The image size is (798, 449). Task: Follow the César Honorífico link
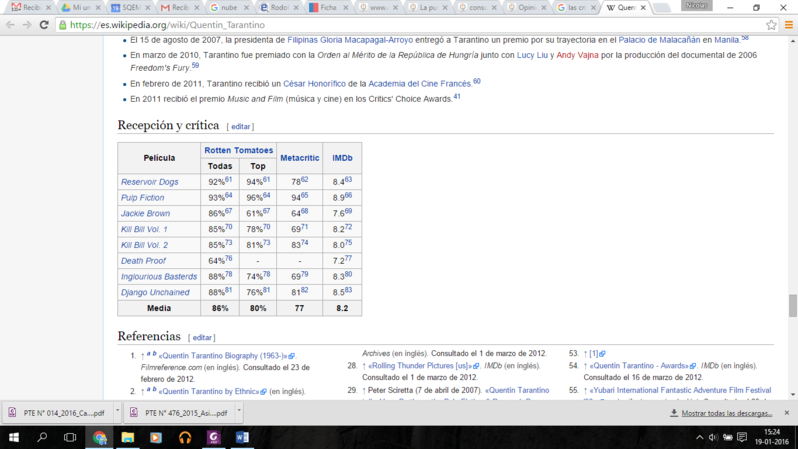[x=314, y=83]
